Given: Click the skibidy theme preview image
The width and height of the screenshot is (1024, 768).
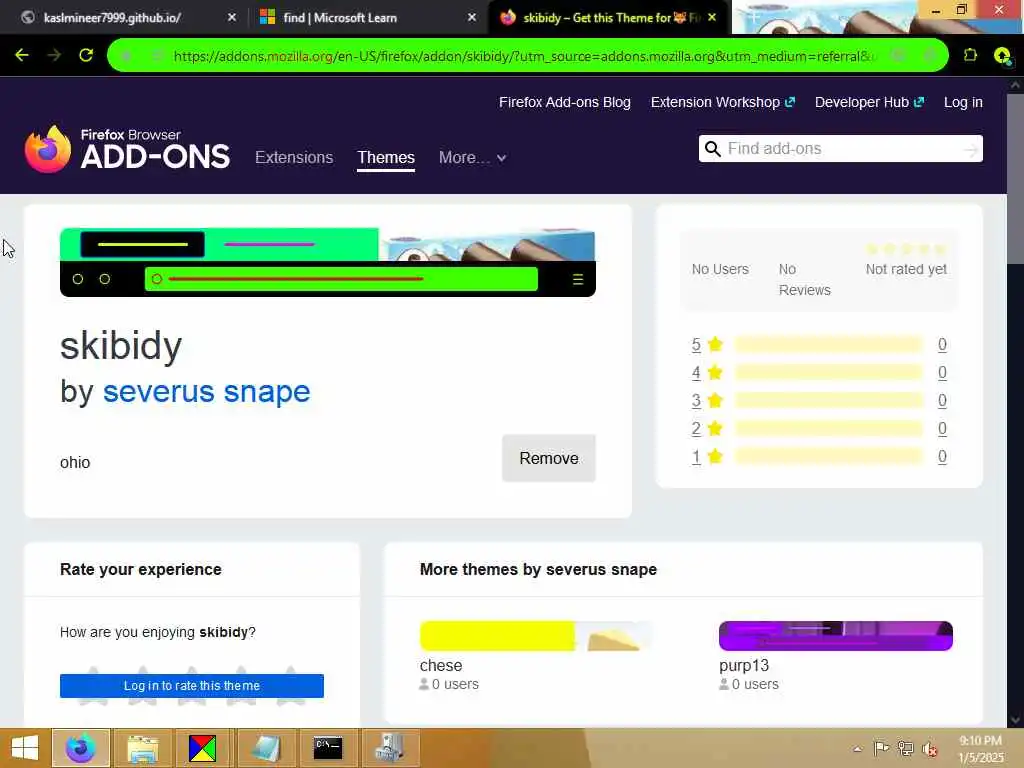Looking at the screenshot, I should (x=328, y=262).
